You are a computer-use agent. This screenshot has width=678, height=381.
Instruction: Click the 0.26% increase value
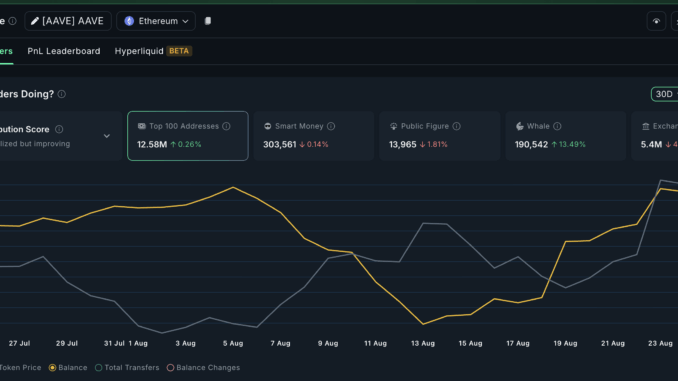189,144
